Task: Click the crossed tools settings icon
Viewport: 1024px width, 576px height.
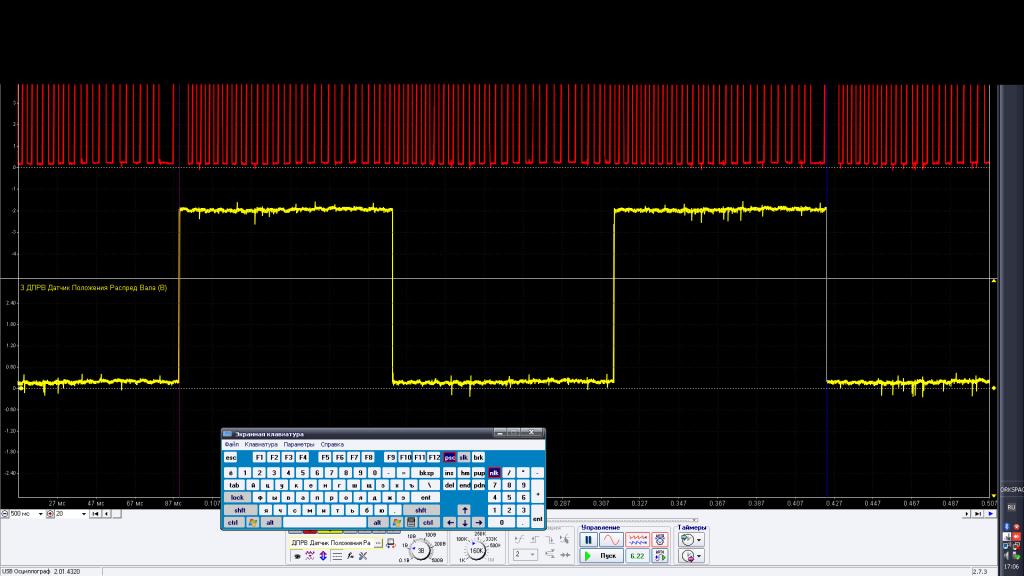Action: tap(363, 556)
